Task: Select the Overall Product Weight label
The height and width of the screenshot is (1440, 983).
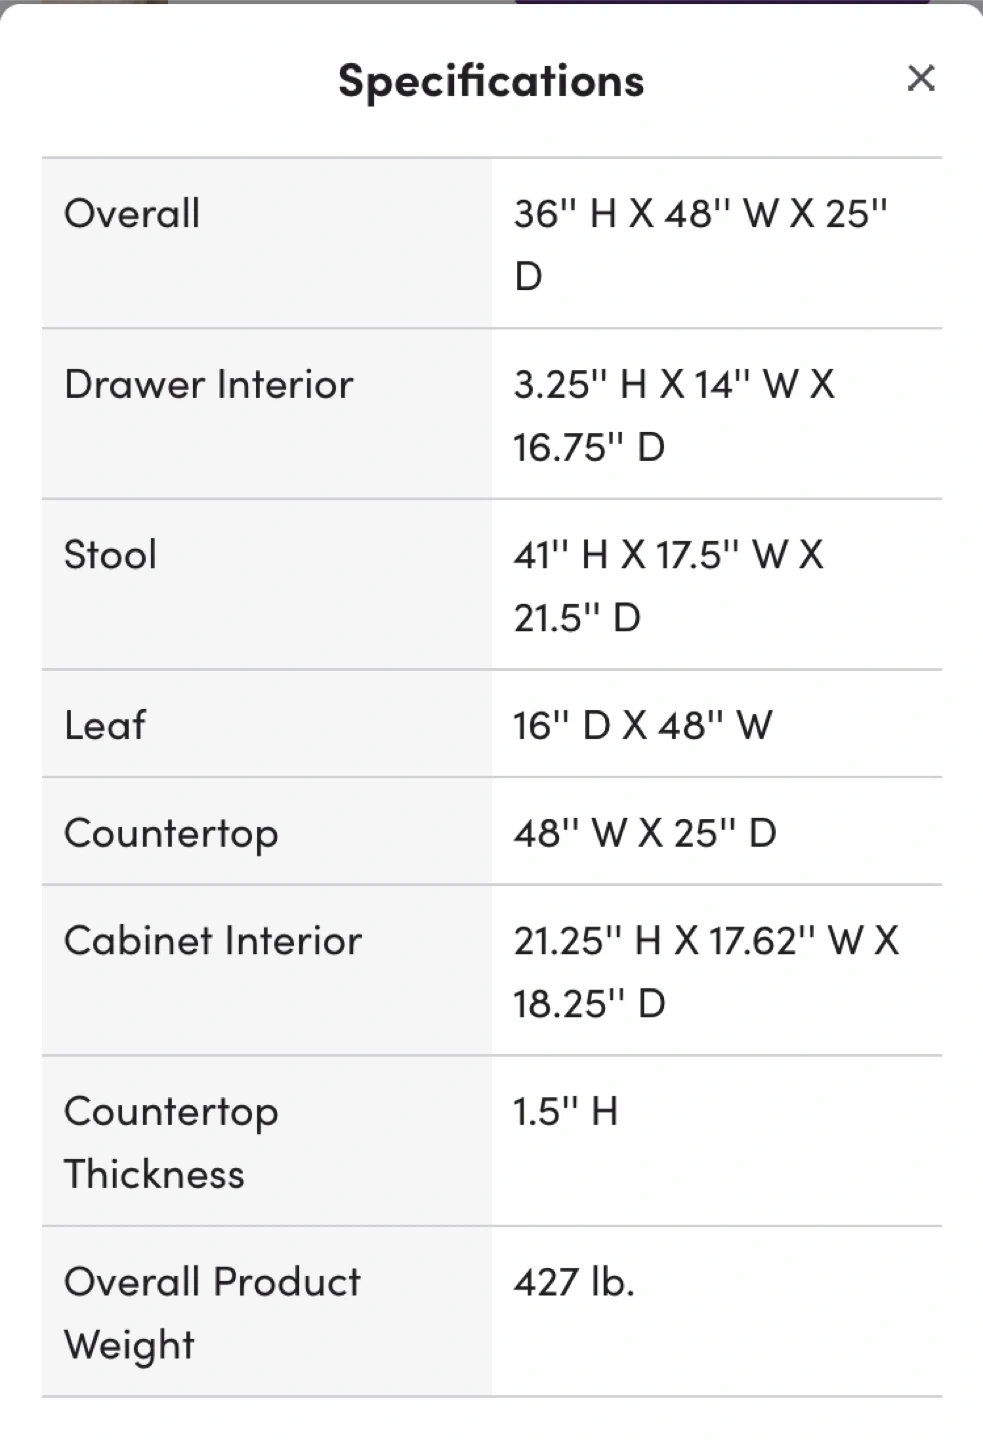Action: (212, 1312)
